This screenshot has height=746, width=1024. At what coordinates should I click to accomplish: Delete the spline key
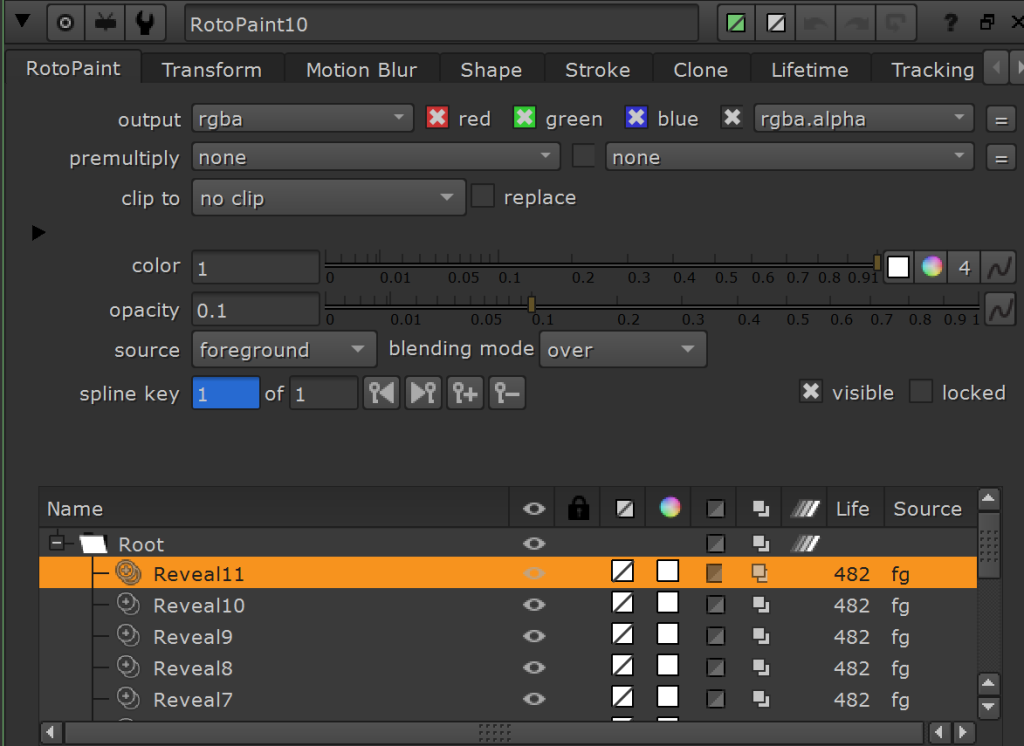tap(507, 393)
